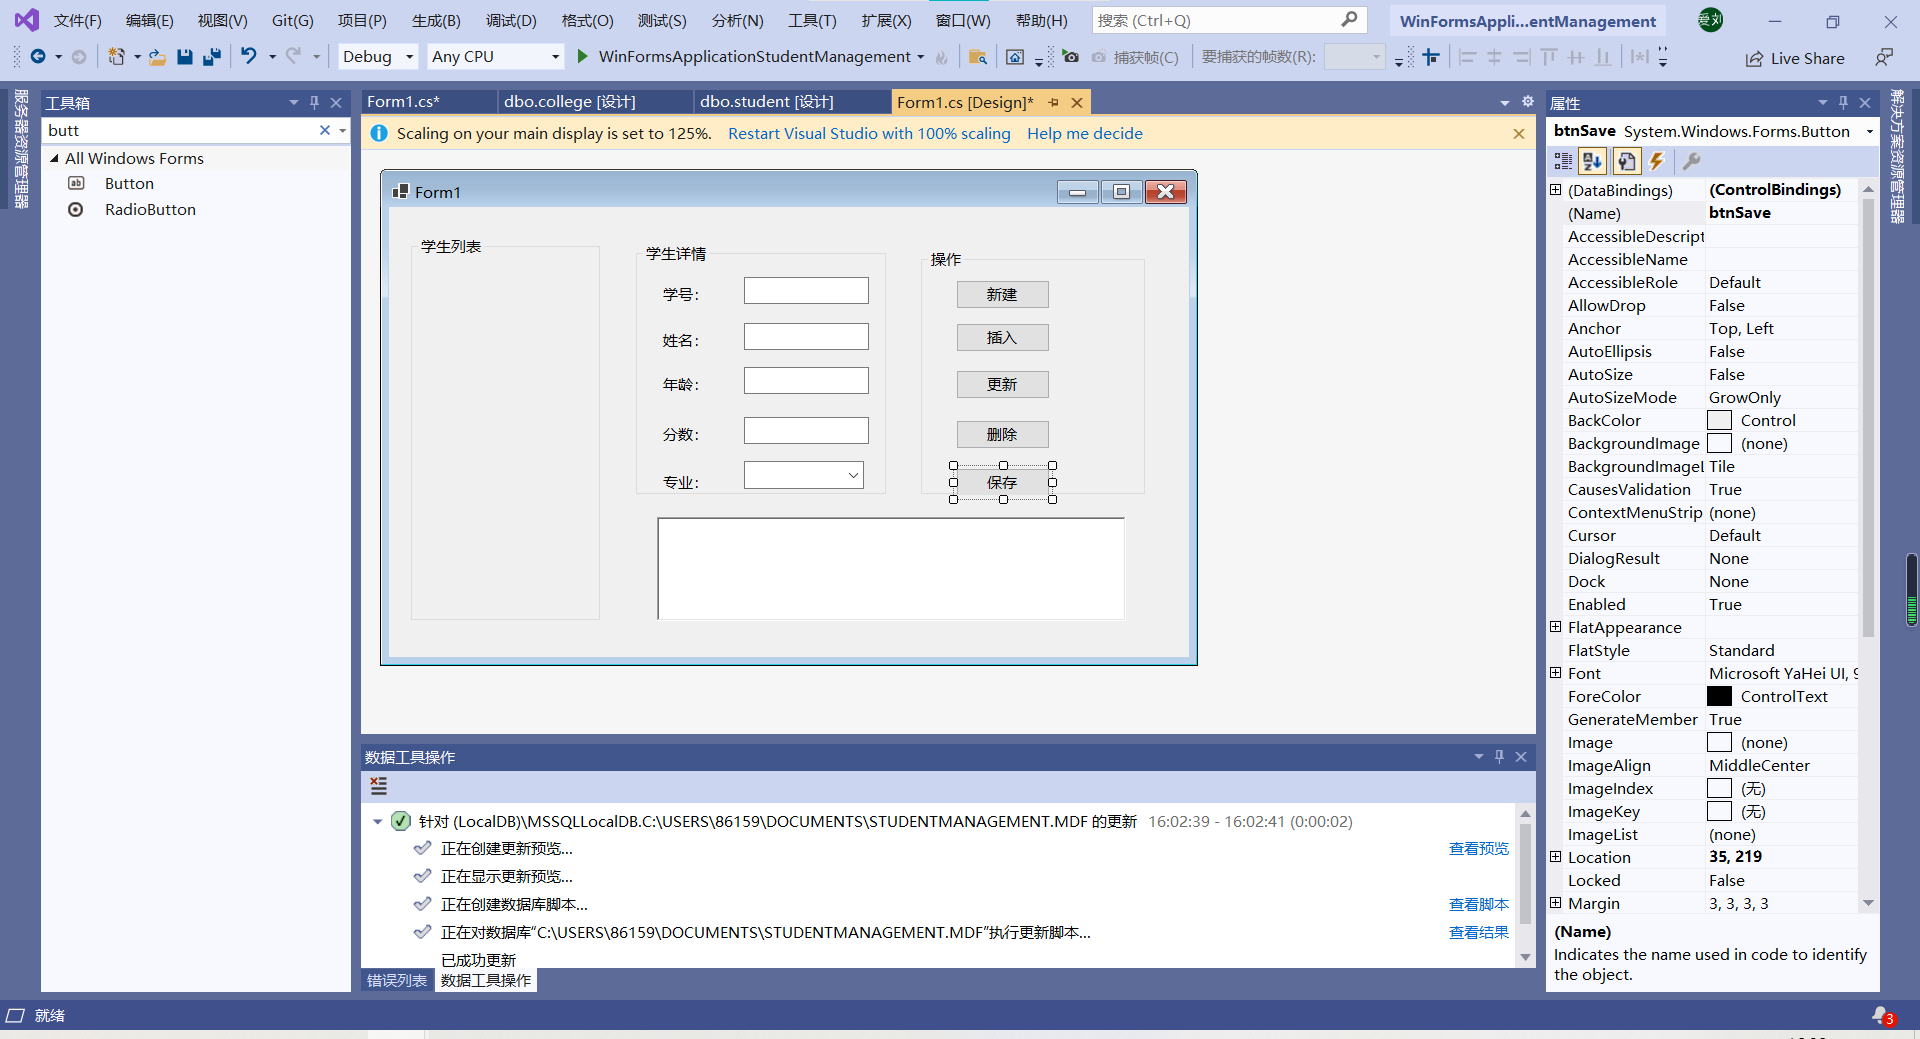Open the btnSave object selector dropdown
Image resolution: width=1920 pixels, height=1039 pixels.
[x=1869, y=131]
